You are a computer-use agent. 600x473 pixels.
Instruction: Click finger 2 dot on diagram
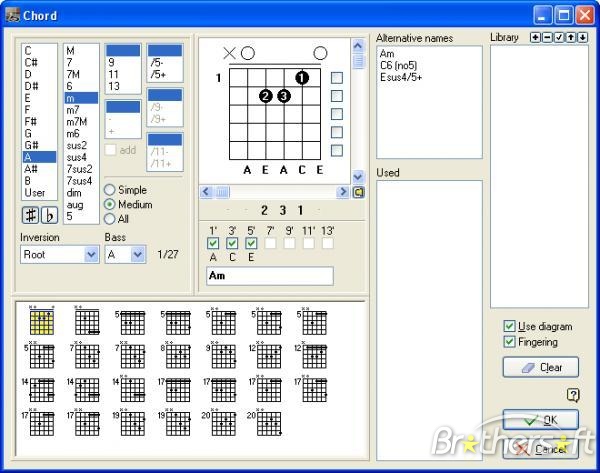(x=266, y=96)
